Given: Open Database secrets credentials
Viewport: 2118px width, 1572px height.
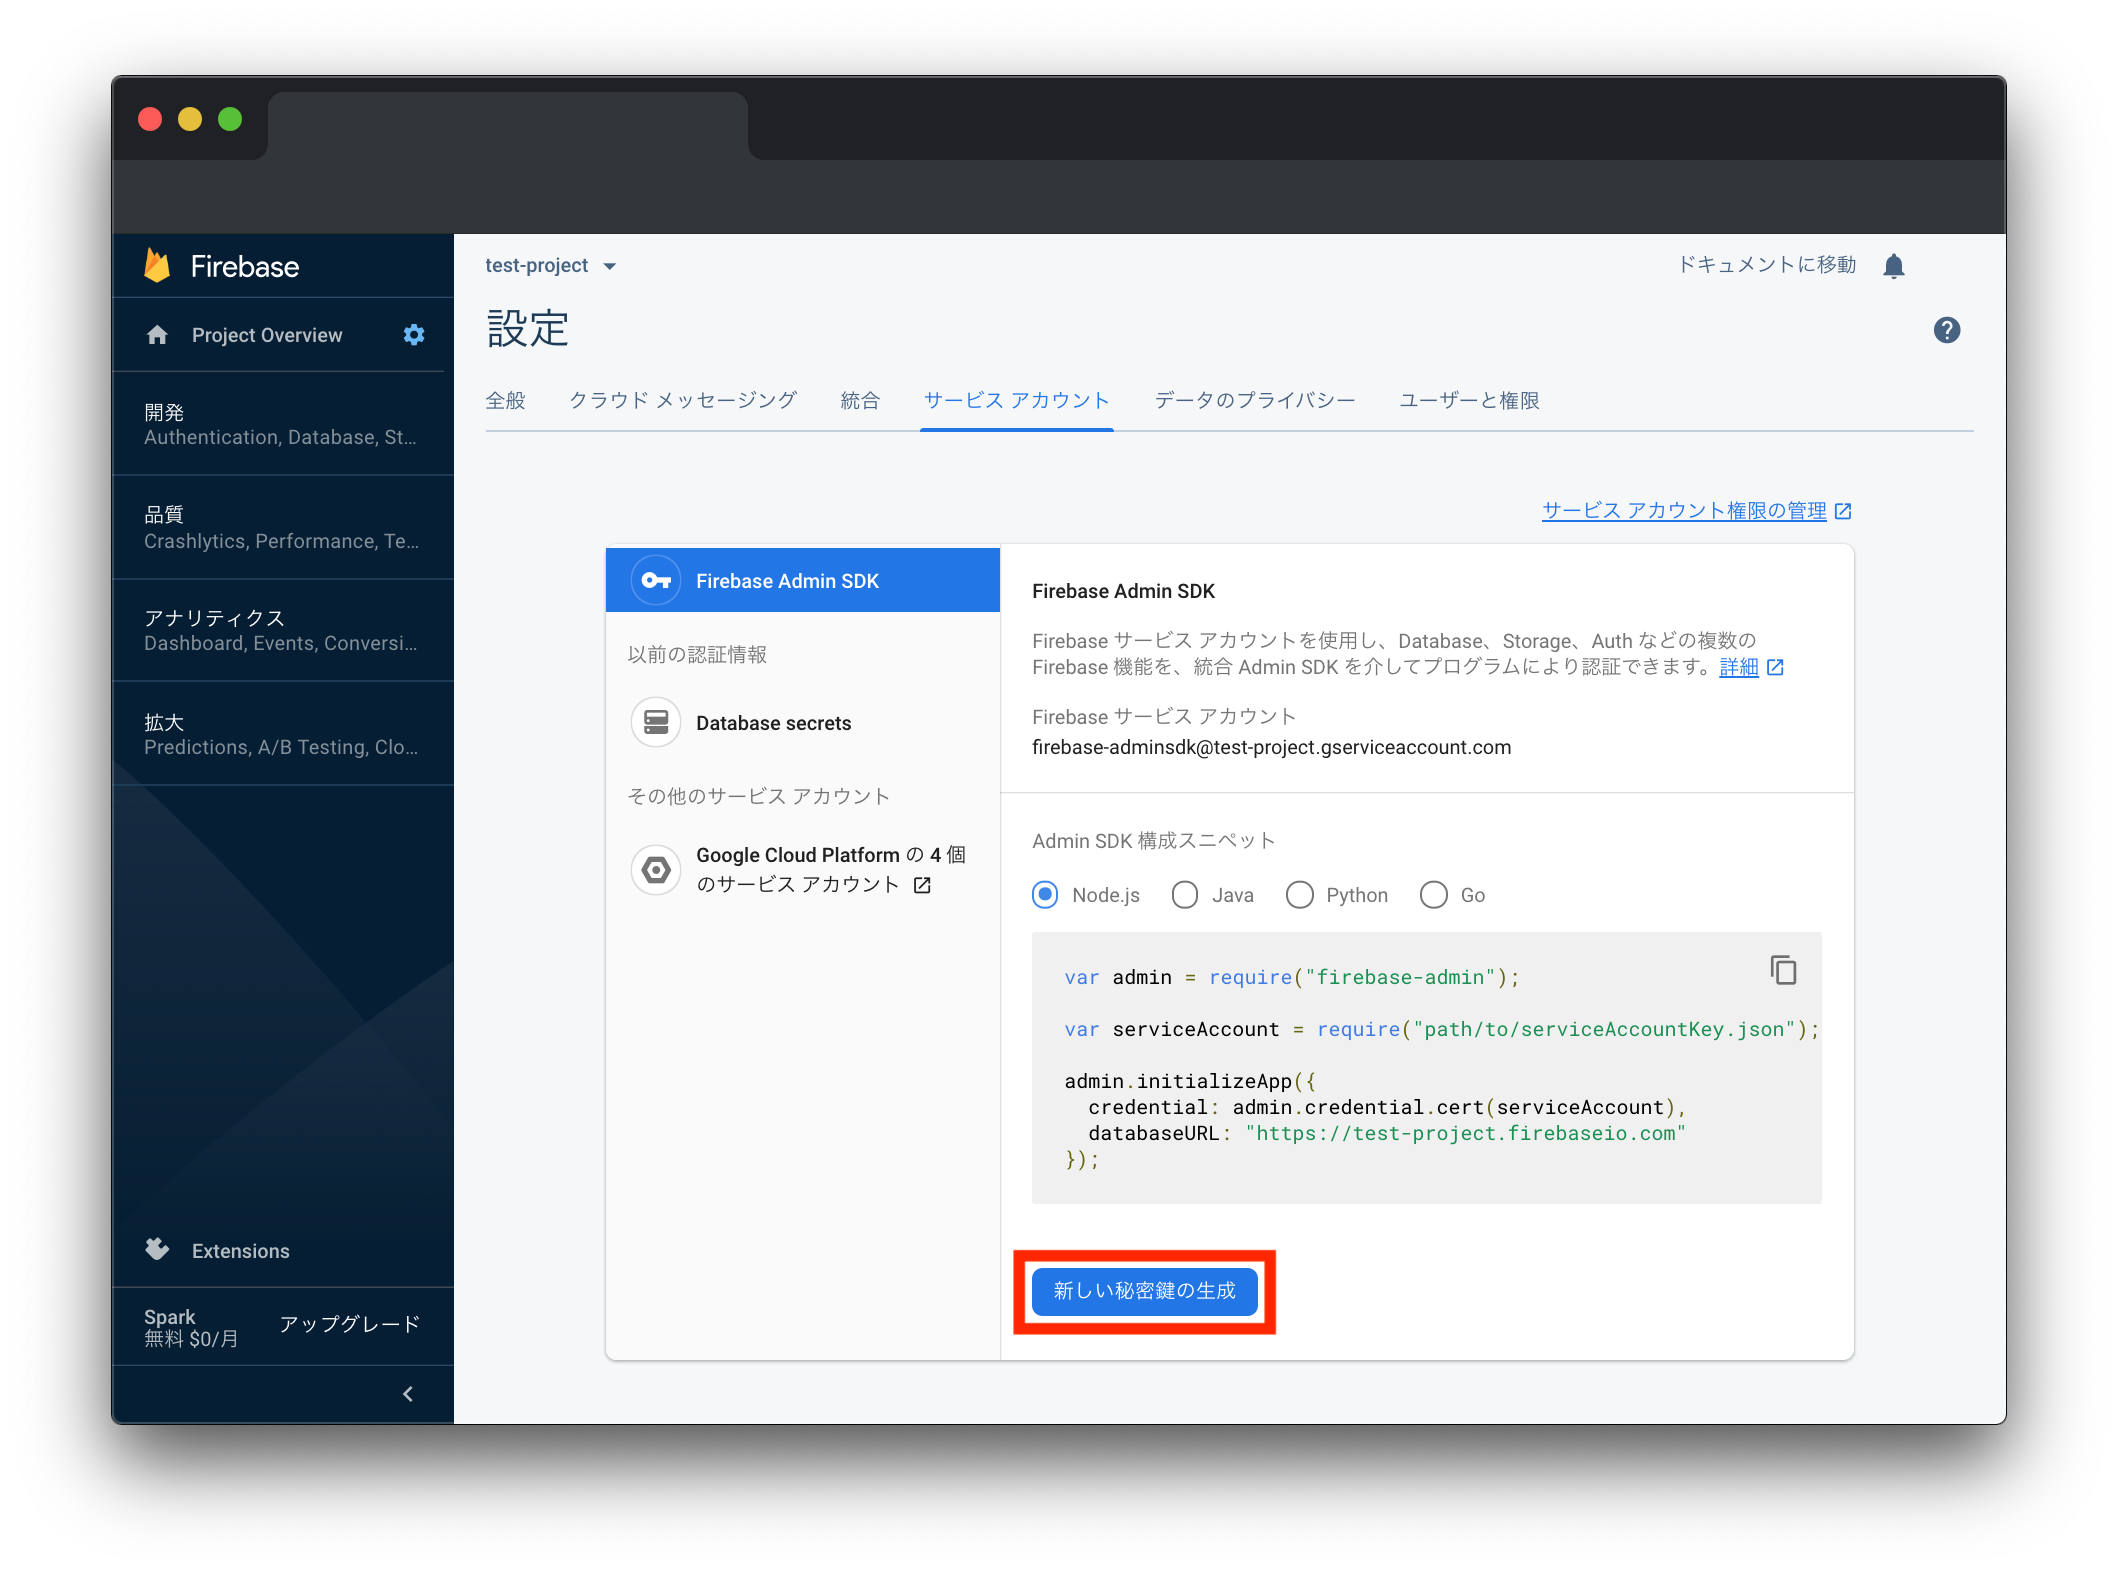Looking at the screenshot, I should [x=773, y=722].
